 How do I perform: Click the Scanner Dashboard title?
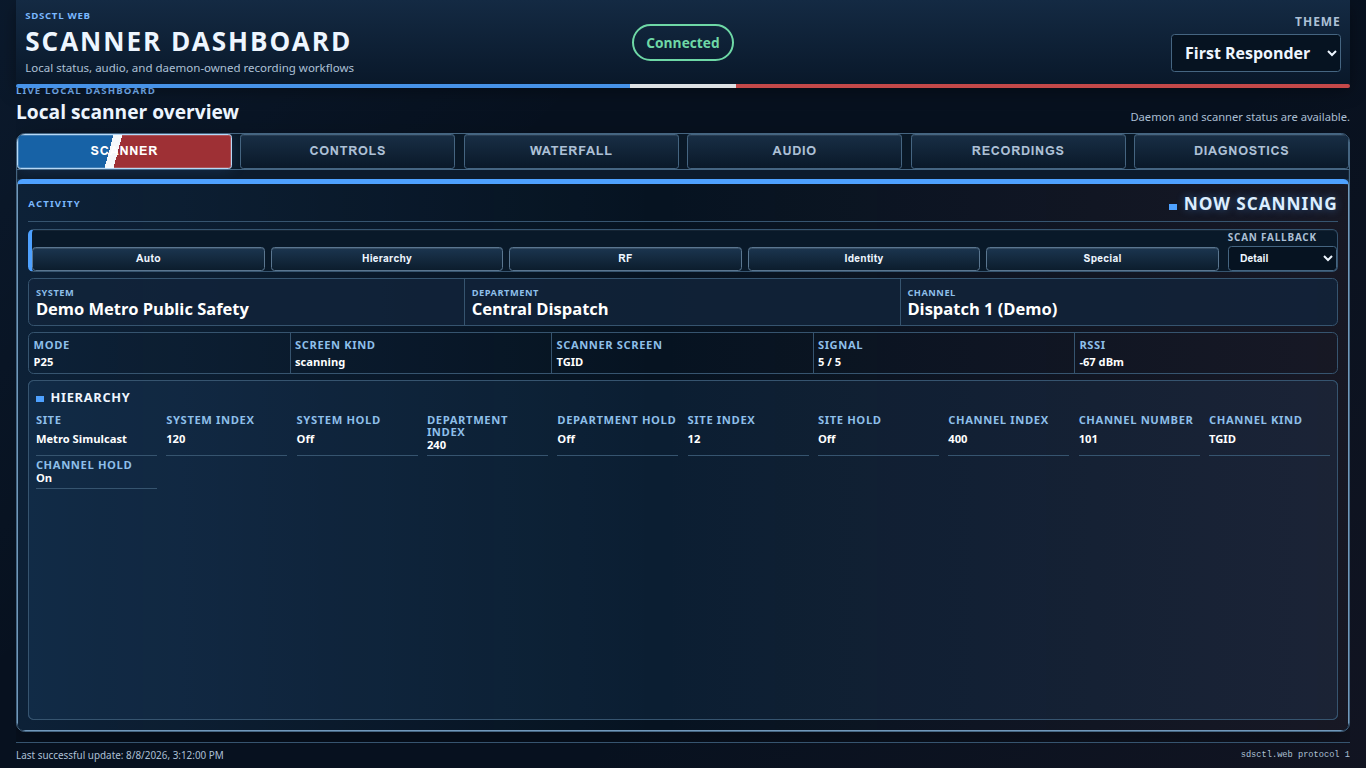(x=188, y=42)
